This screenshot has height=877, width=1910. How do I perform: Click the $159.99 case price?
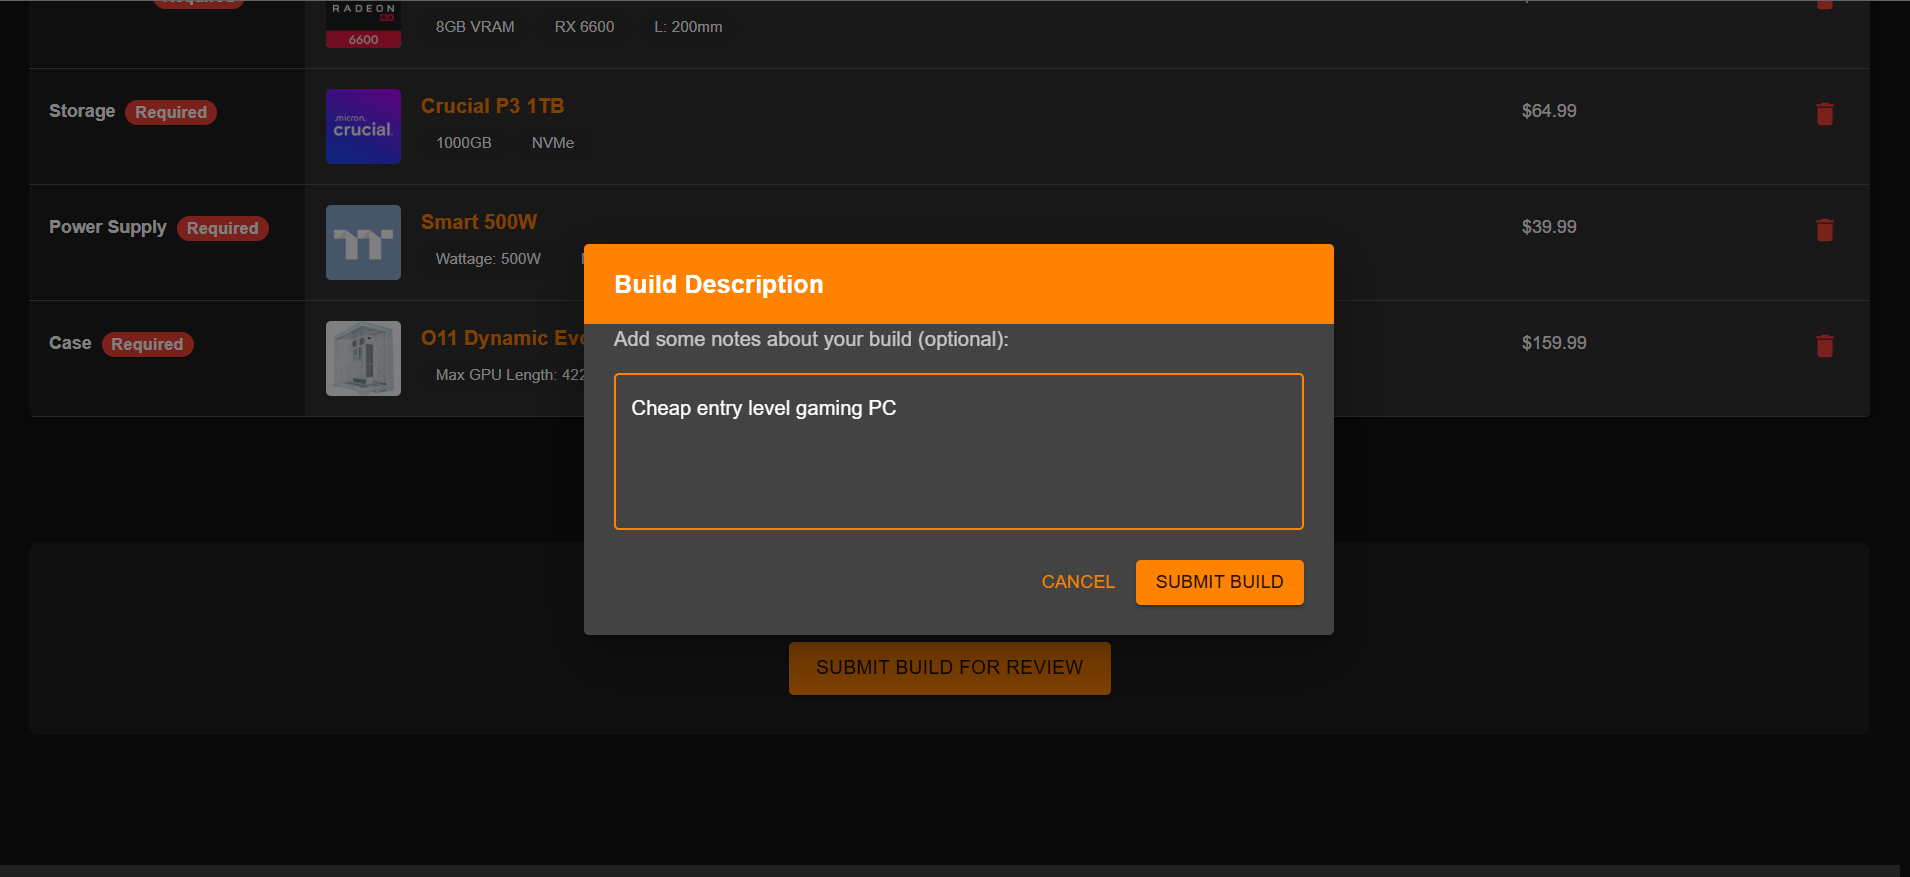pos(1553,343)
